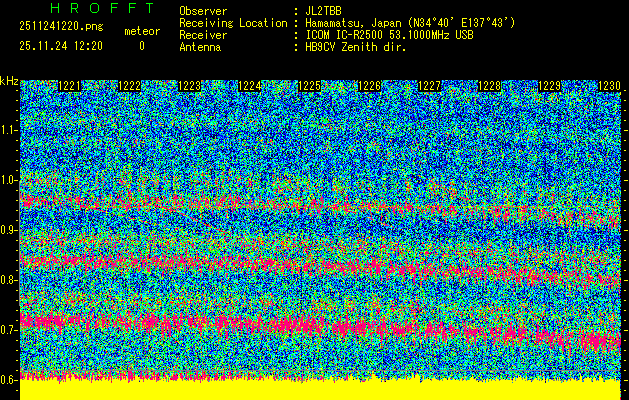
Task: Select the 1230 time marker
Action: click(608, 86)
